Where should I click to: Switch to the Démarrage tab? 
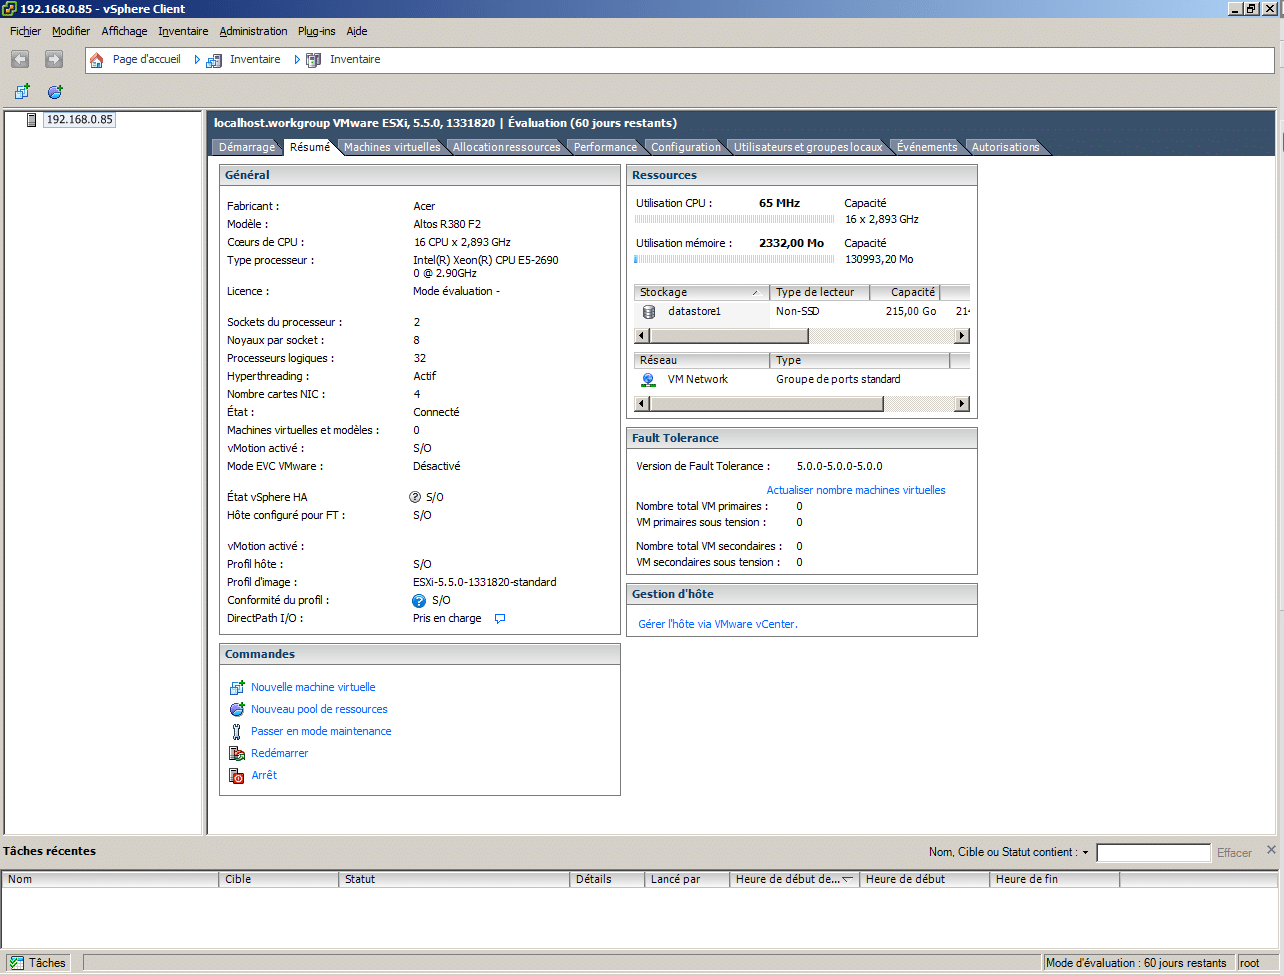coord(246,147)
